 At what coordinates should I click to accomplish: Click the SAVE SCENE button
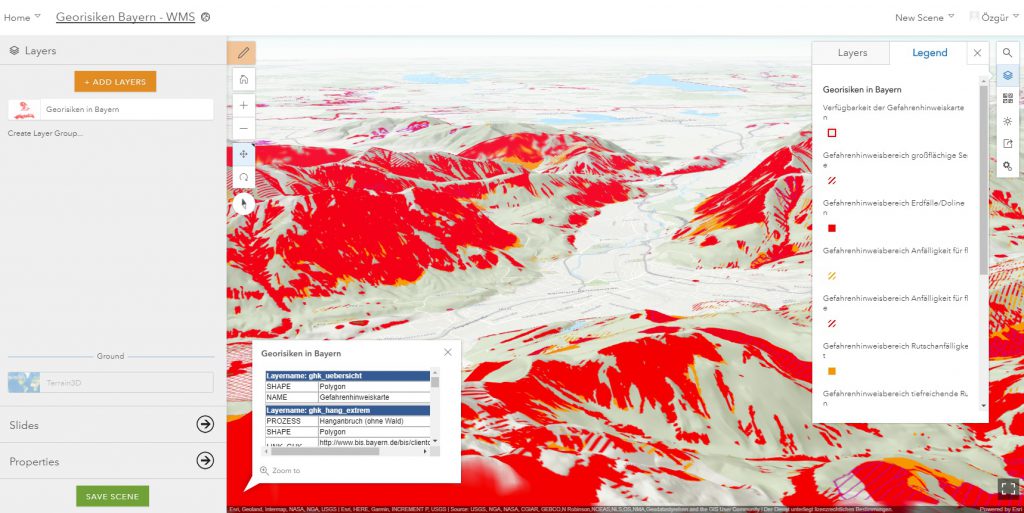pos(112,496)
